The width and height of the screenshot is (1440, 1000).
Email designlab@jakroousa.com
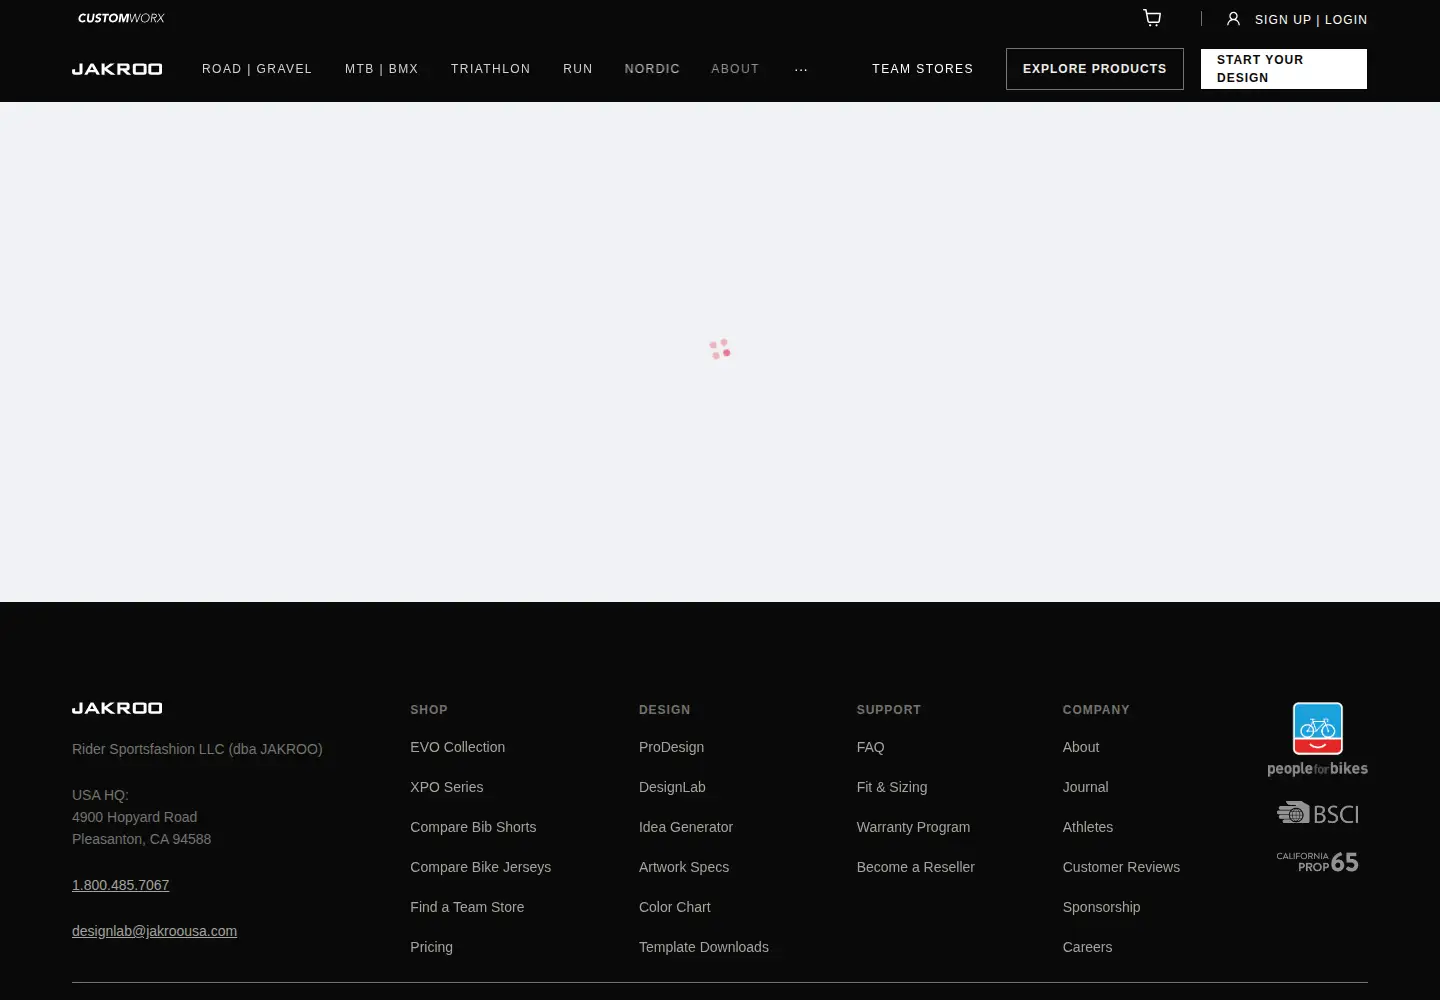(x=155, y=931)
